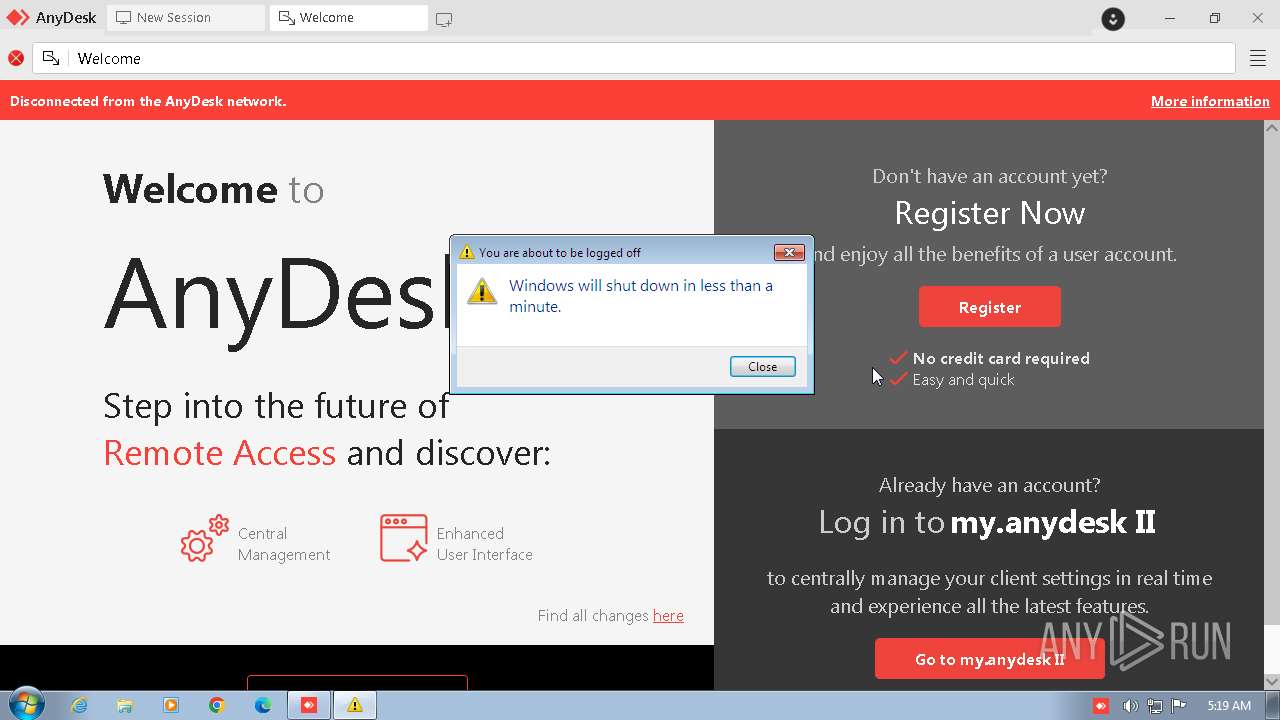Click the 'Remote Access' red text
This screenshot has width=1280, height=720.
[x=219, y=453]
